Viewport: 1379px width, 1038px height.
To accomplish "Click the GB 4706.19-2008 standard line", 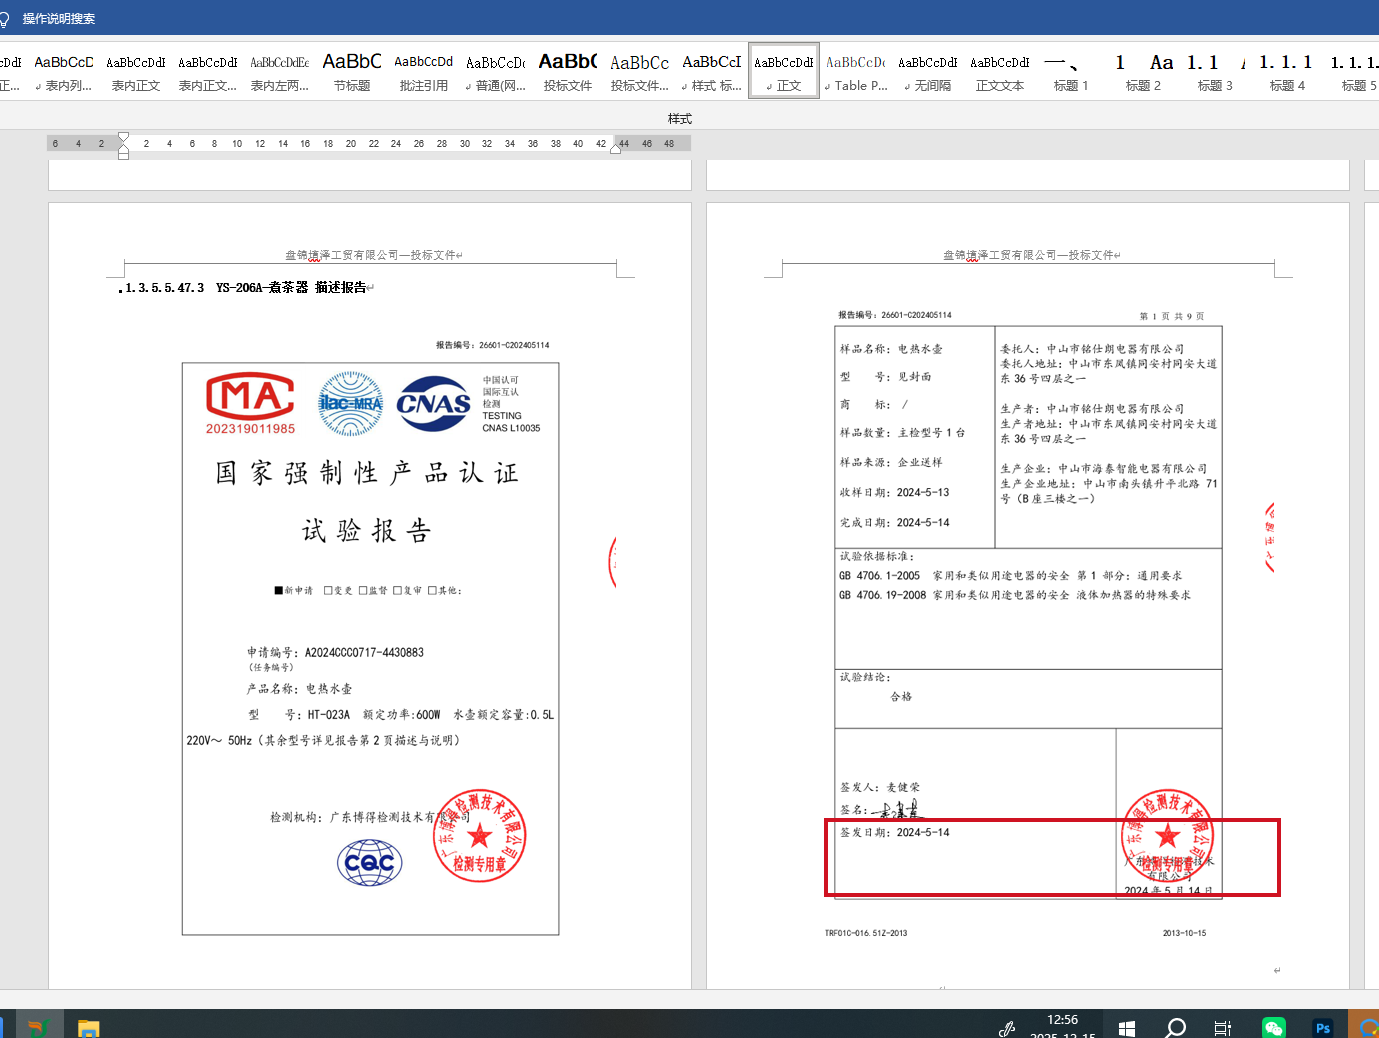I will click(1015, 595).
